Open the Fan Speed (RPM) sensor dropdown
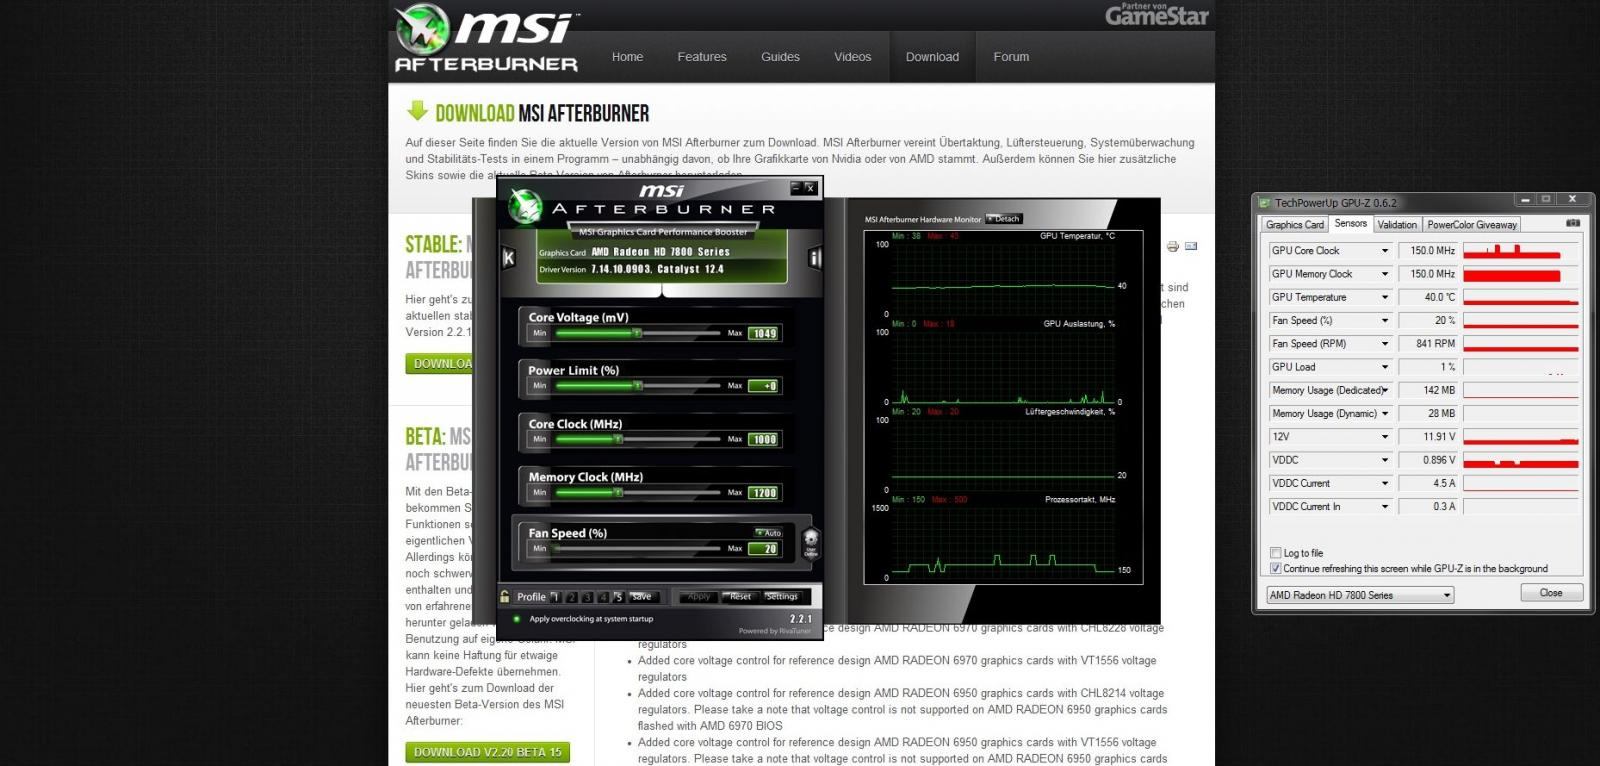The image size is (1600, 766). pyautogui.click(x=1385, y=344)
